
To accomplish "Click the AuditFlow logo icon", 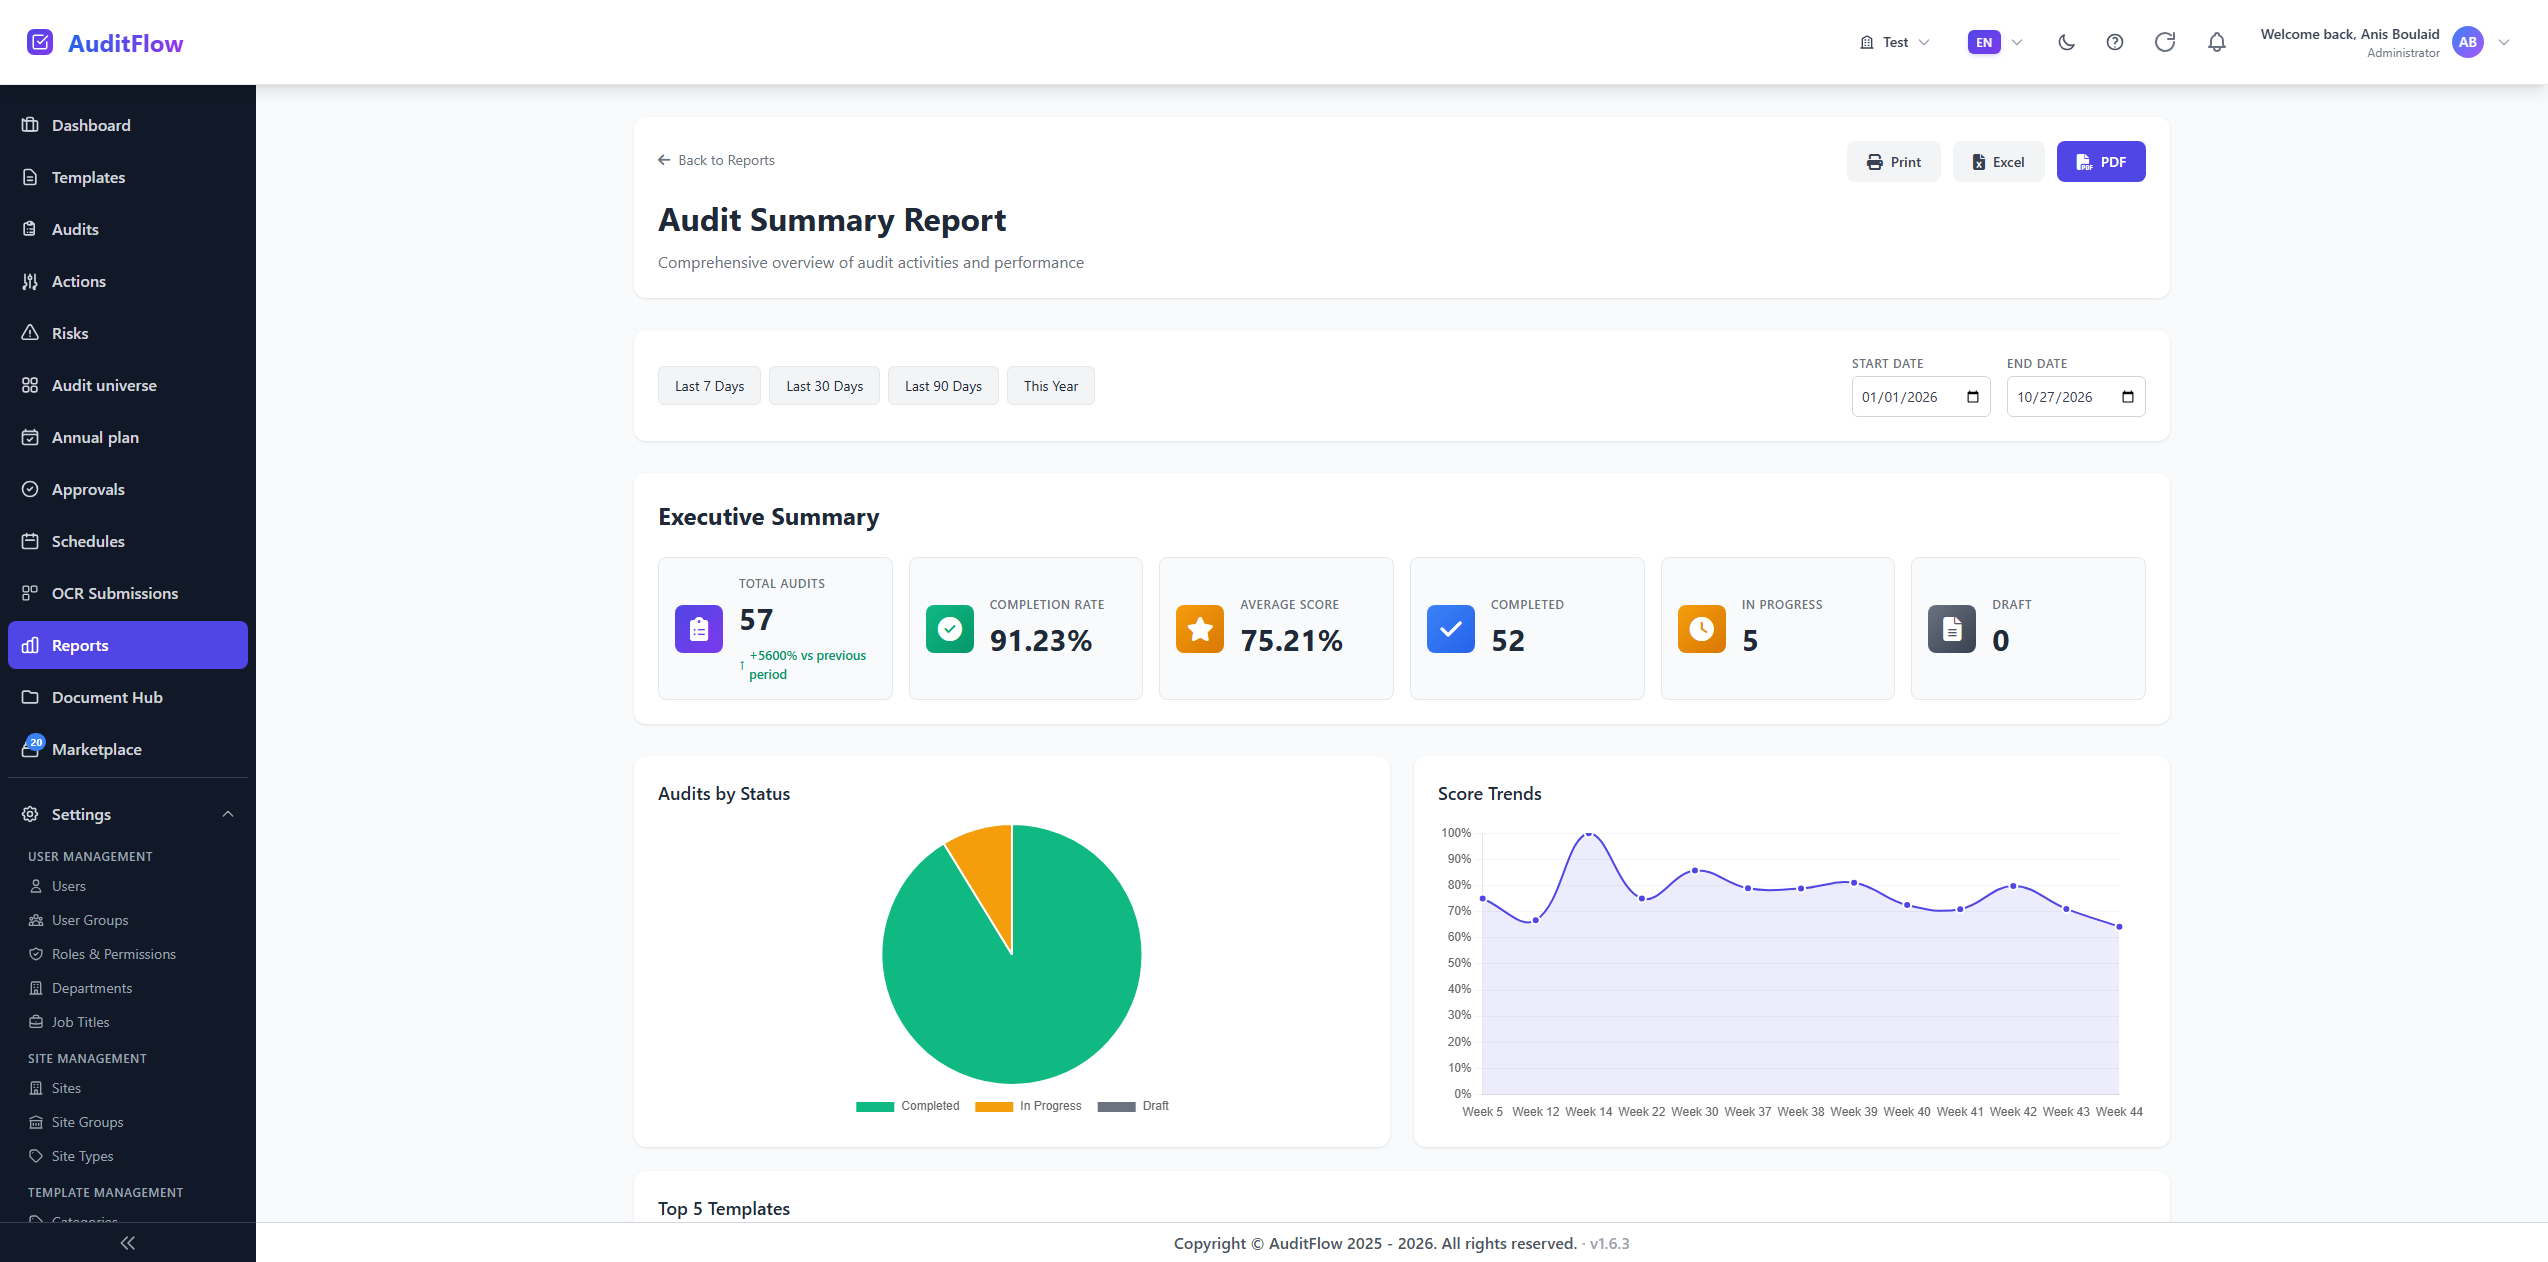I will point(40,42).
